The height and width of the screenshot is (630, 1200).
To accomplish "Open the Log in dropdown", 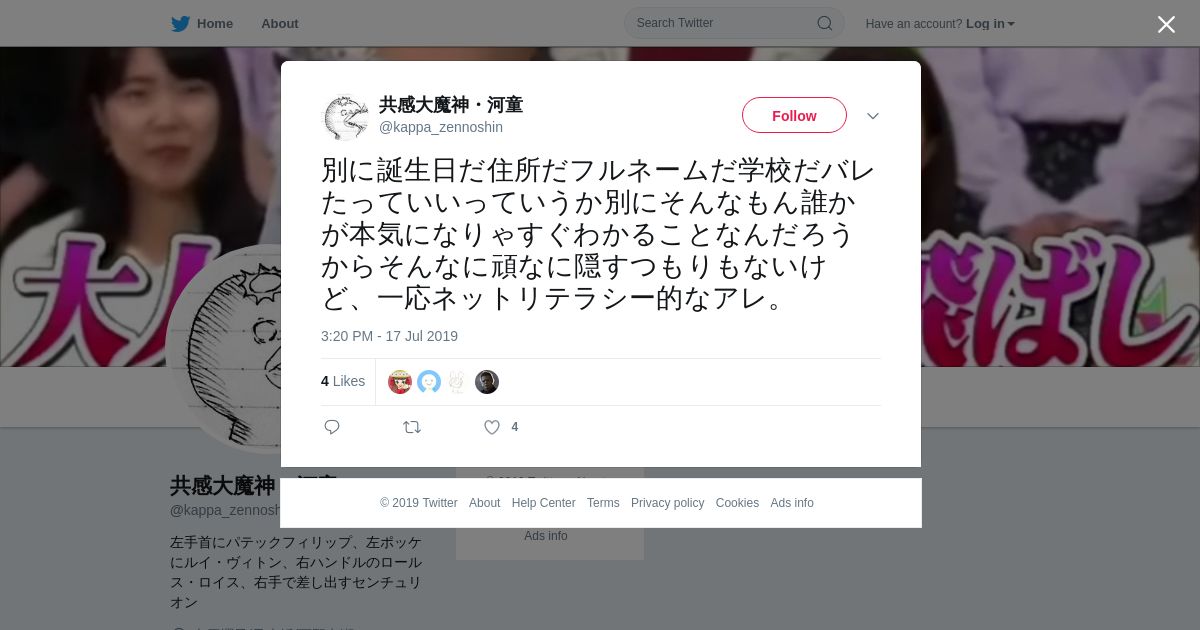I will (x=990, y=24).
